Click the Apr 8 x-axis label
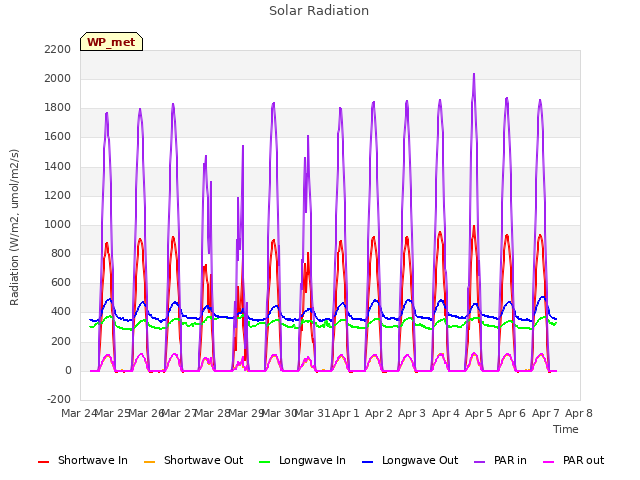Screen dimensions: 640x480 [579, 413]
